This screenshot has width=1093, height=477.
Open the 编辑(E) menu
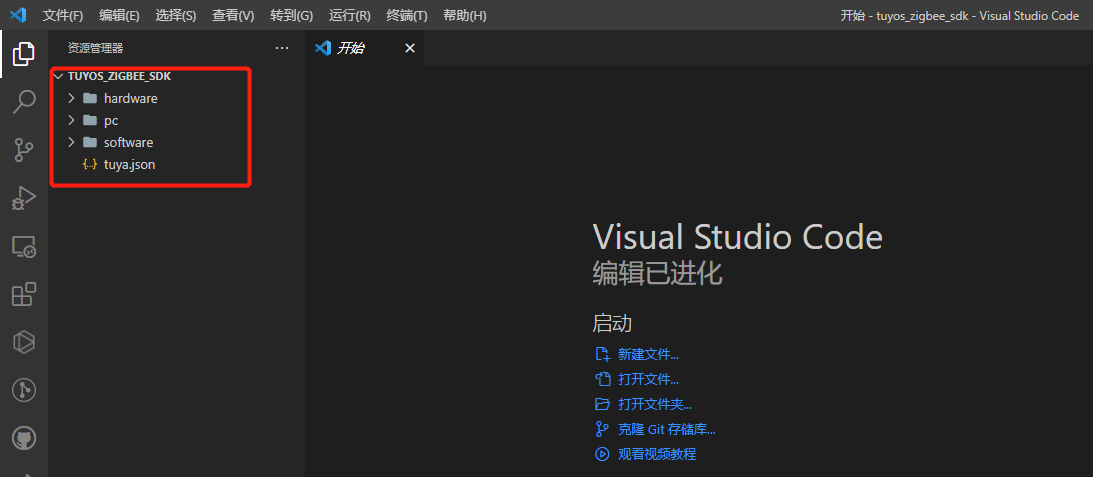click(119, 15)
